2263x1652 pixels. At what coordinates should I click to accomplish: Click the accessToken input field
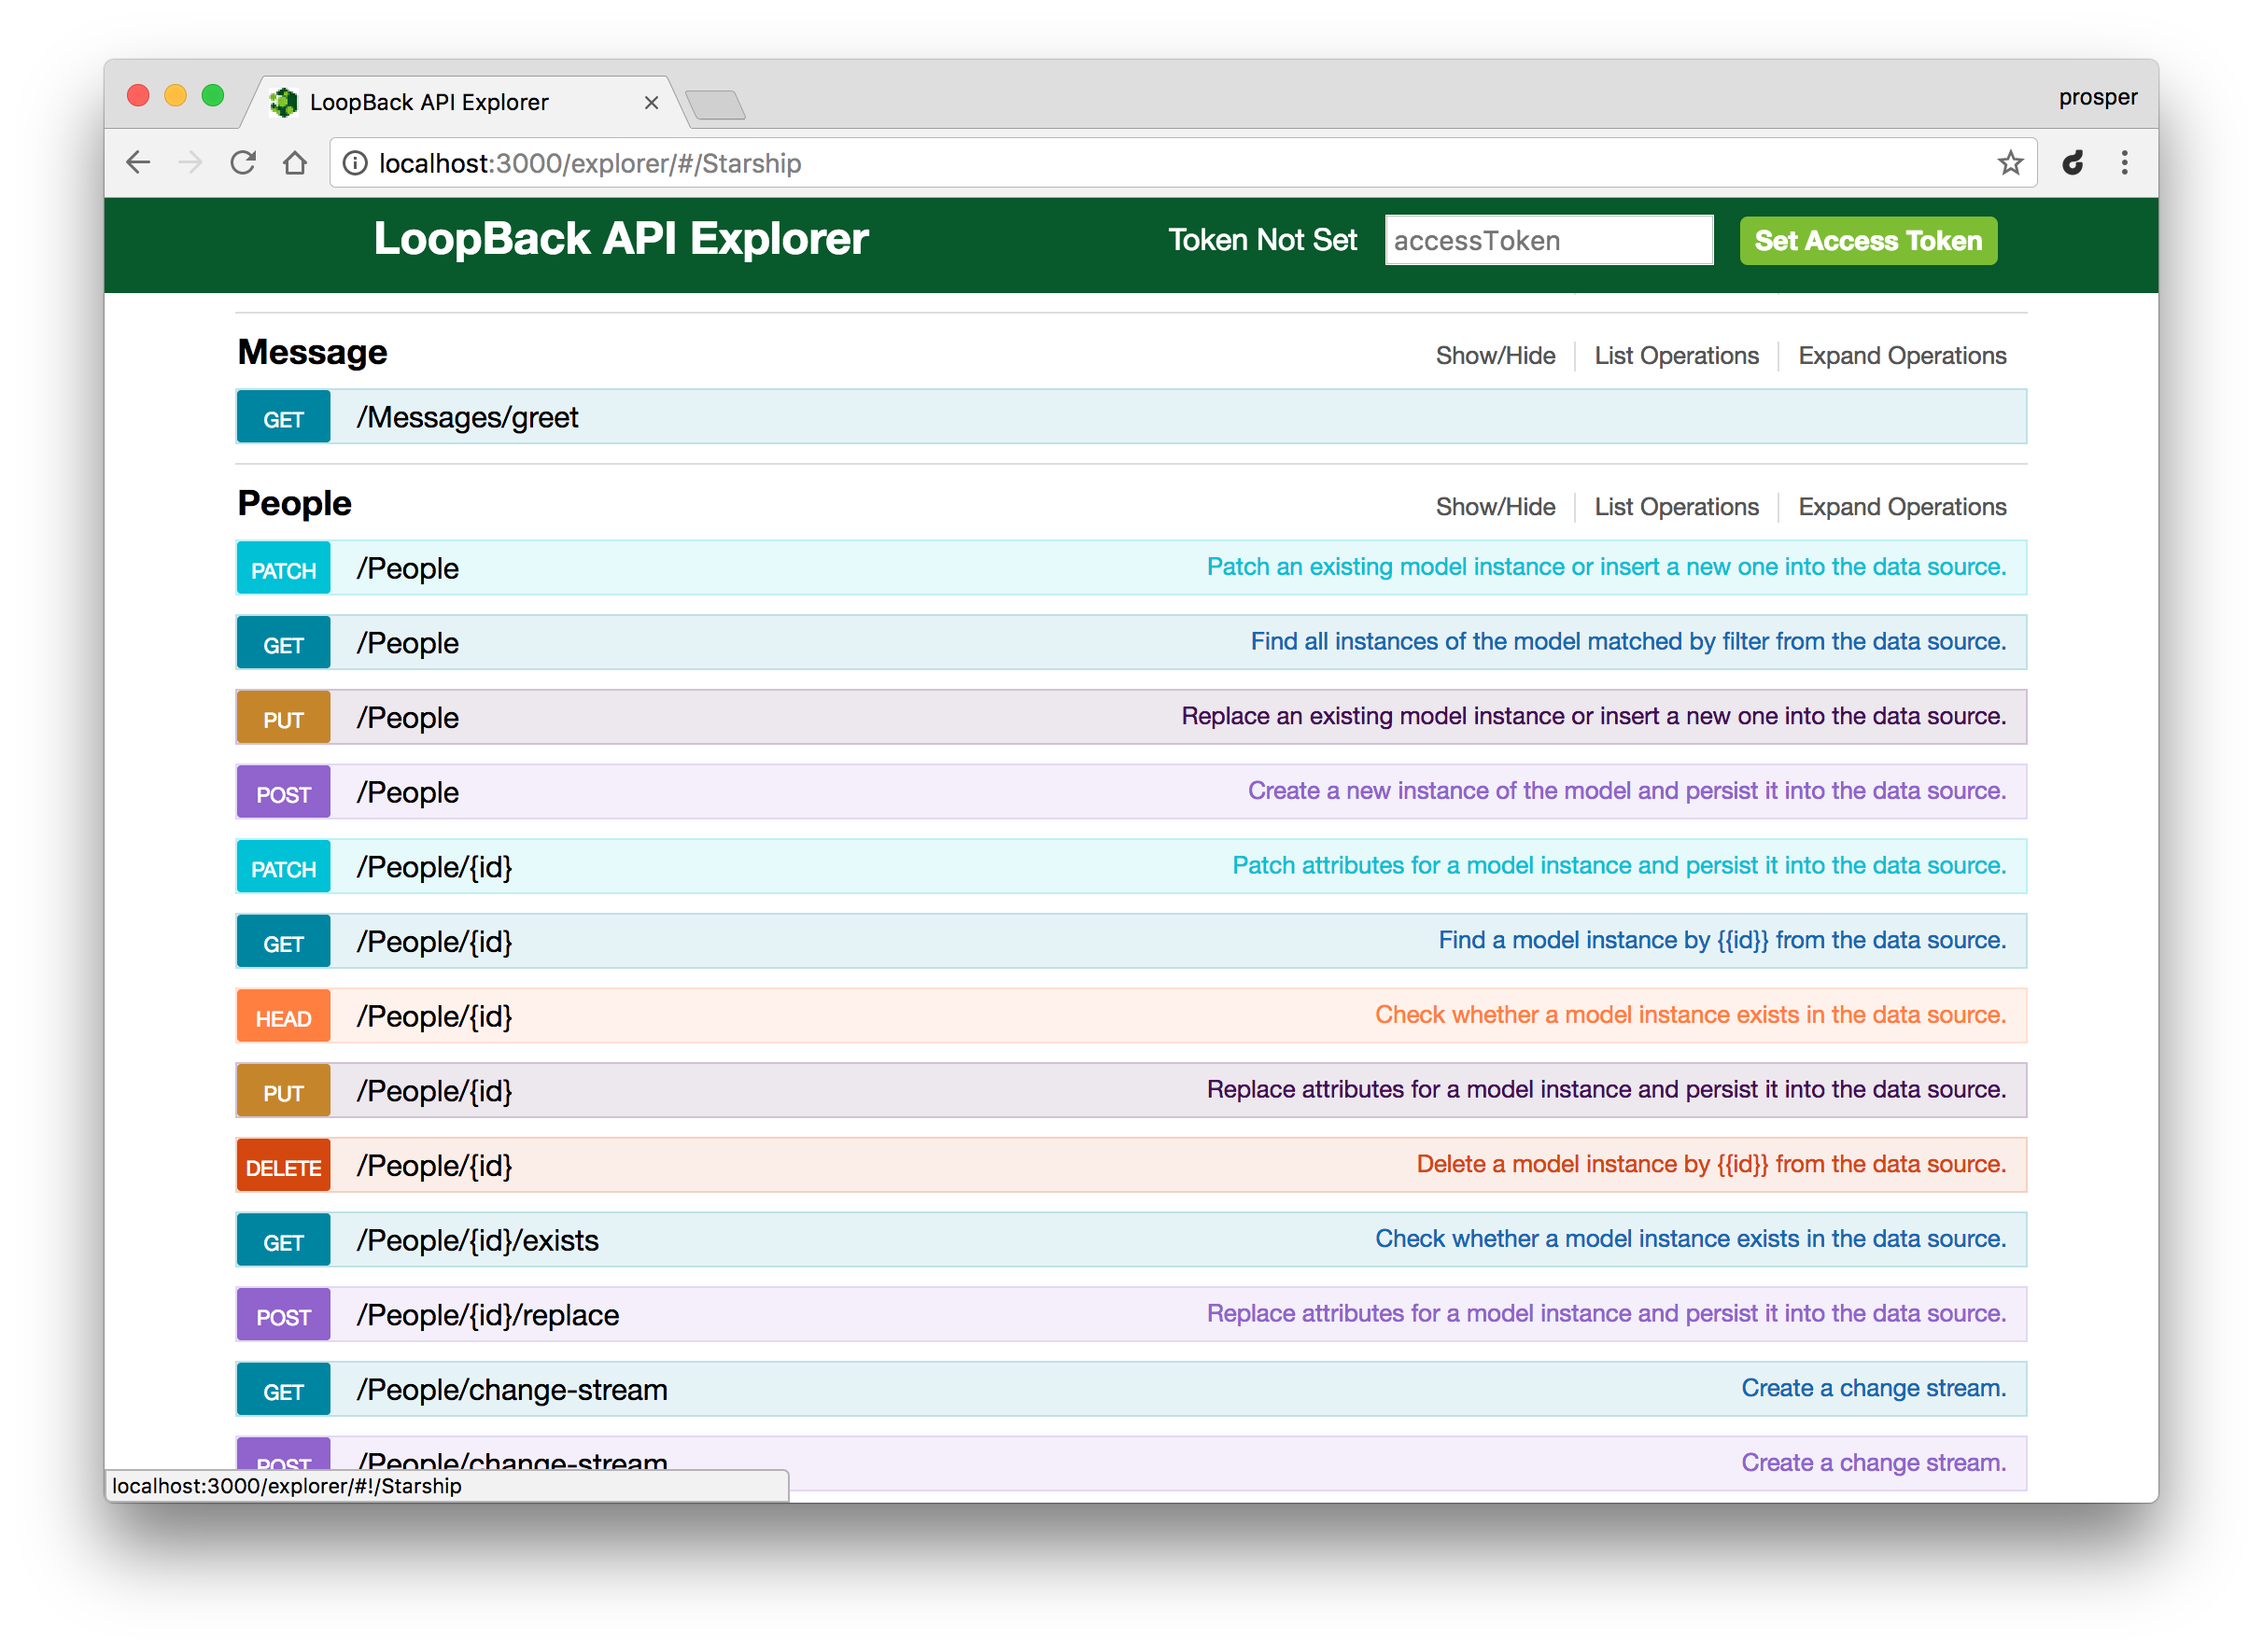(x=1544, y=241)
